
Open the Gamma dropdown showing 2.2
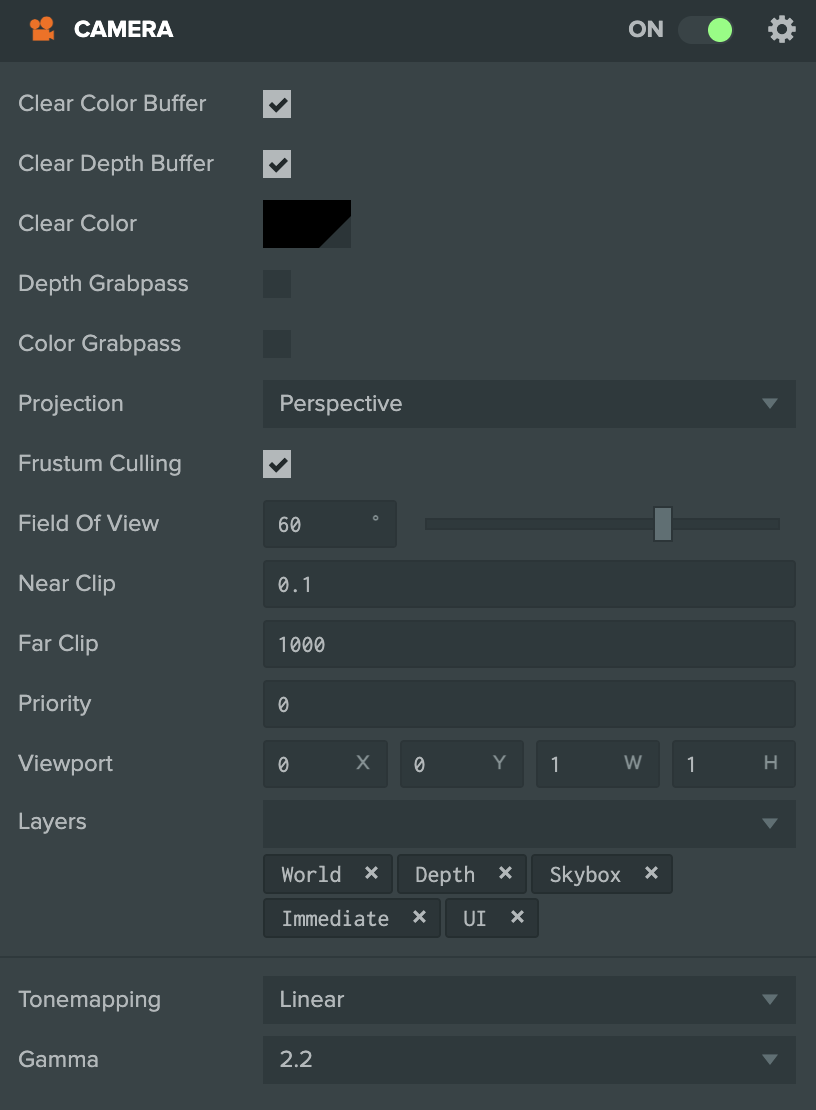pyautogui.click(x=529, y=1060)
